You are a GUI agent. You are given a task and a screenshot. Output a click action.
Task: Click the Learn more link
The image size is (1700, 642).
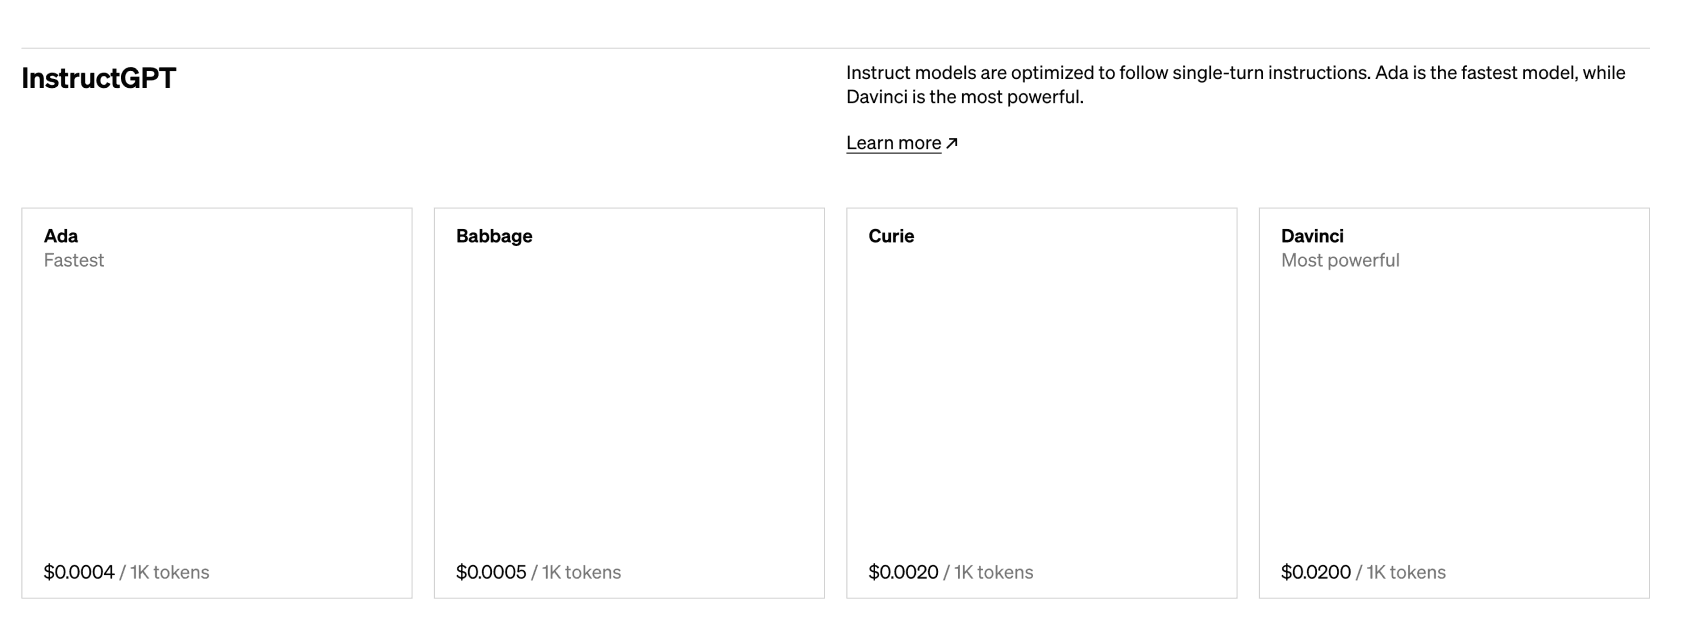[893, 142]
